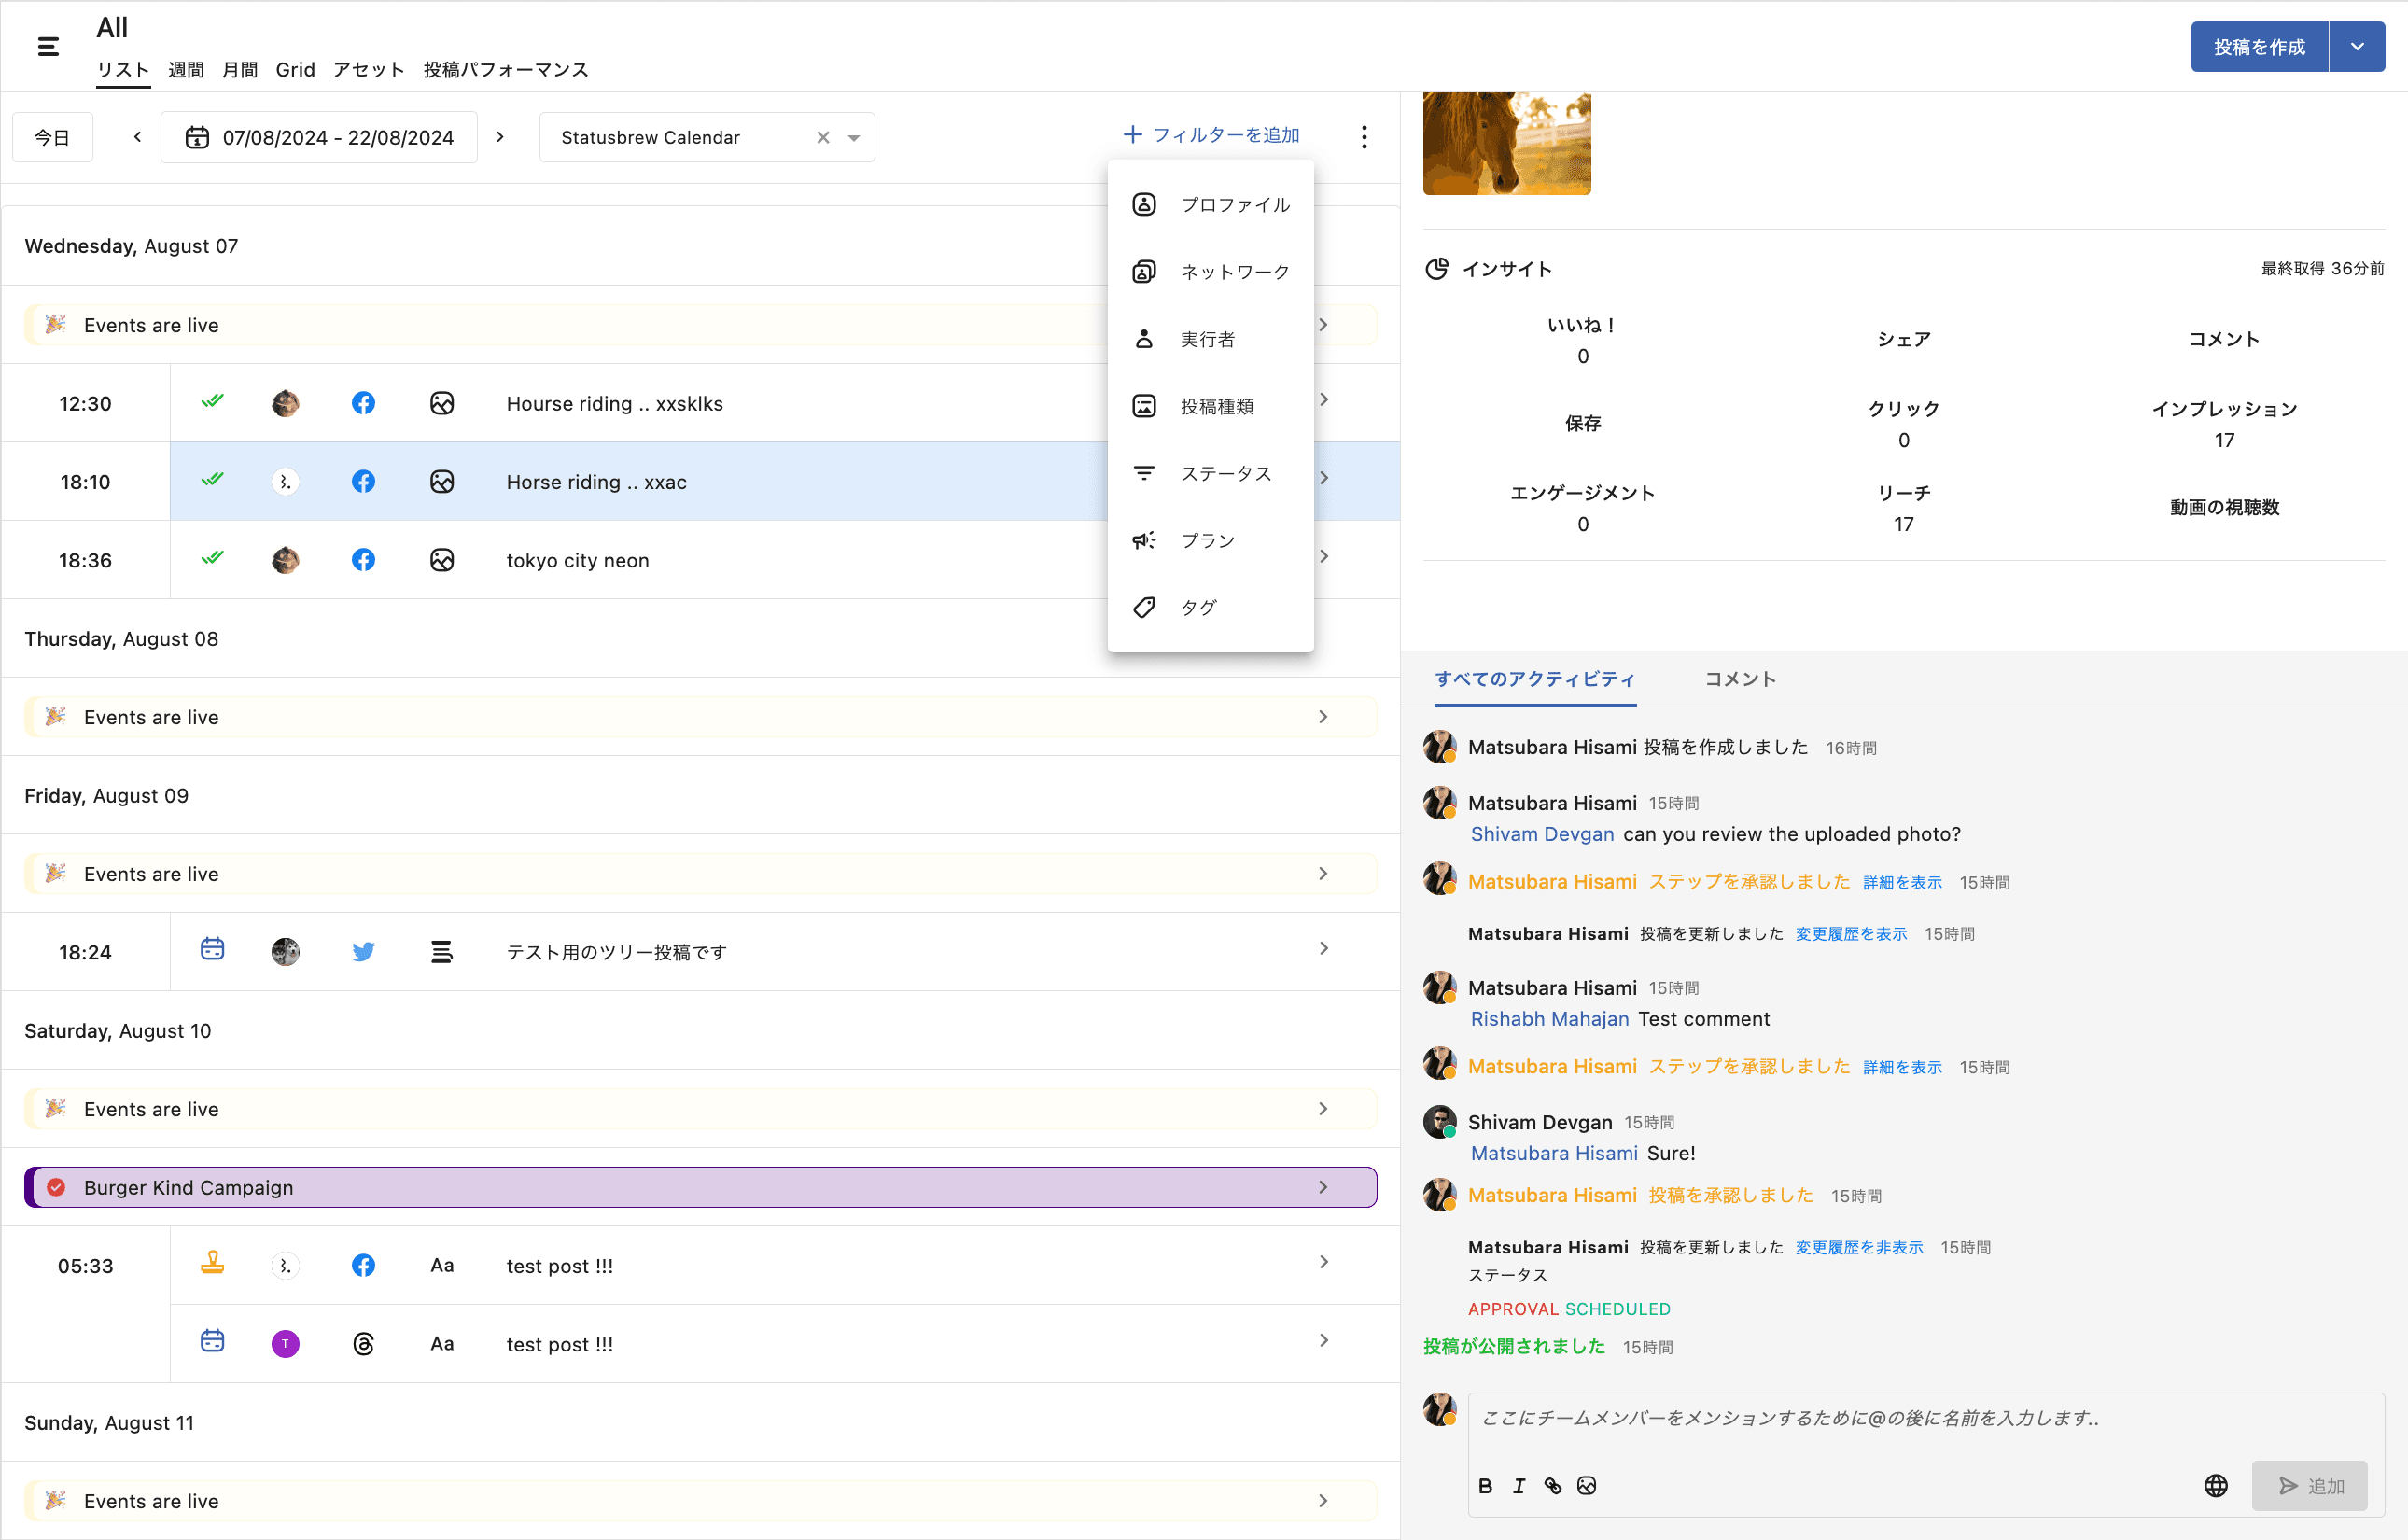This screenshot has width=2408, height=1540.
Task: Clear the Statusbrew Calendar selection with X
Action: pos(823,137)
